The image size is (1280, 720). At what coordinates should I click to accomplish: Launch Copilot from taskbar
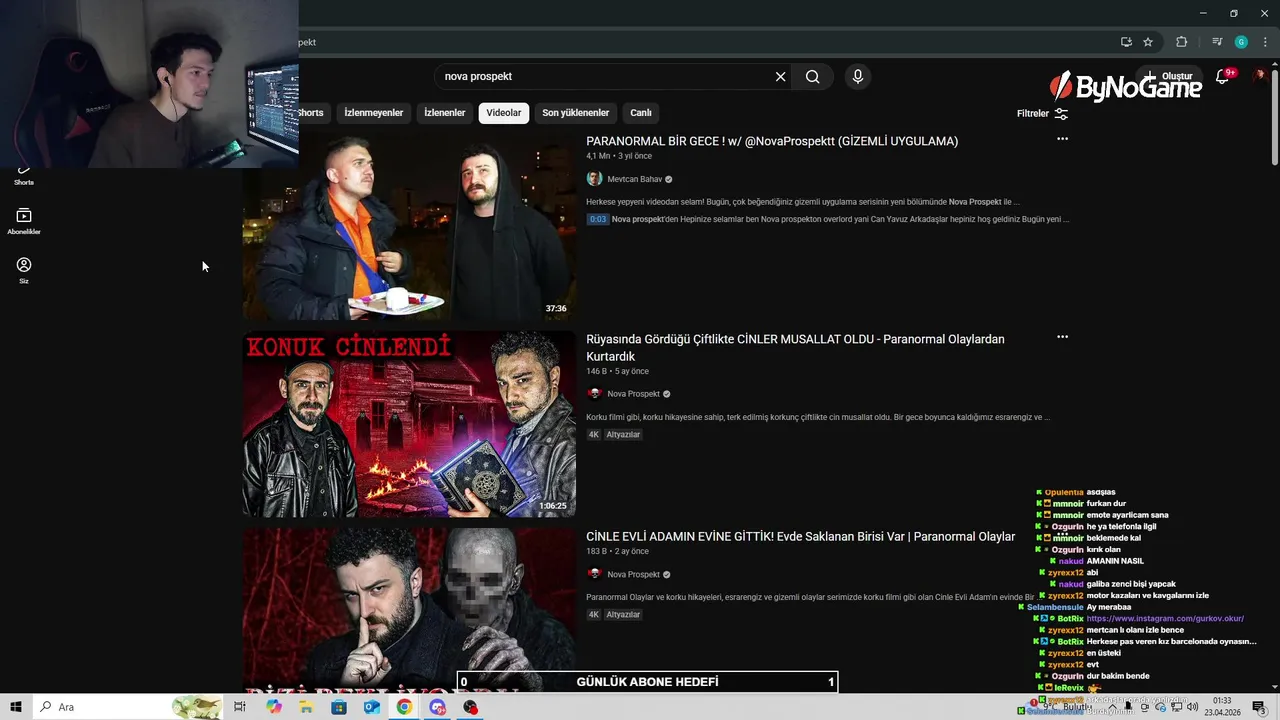point(274,707)
